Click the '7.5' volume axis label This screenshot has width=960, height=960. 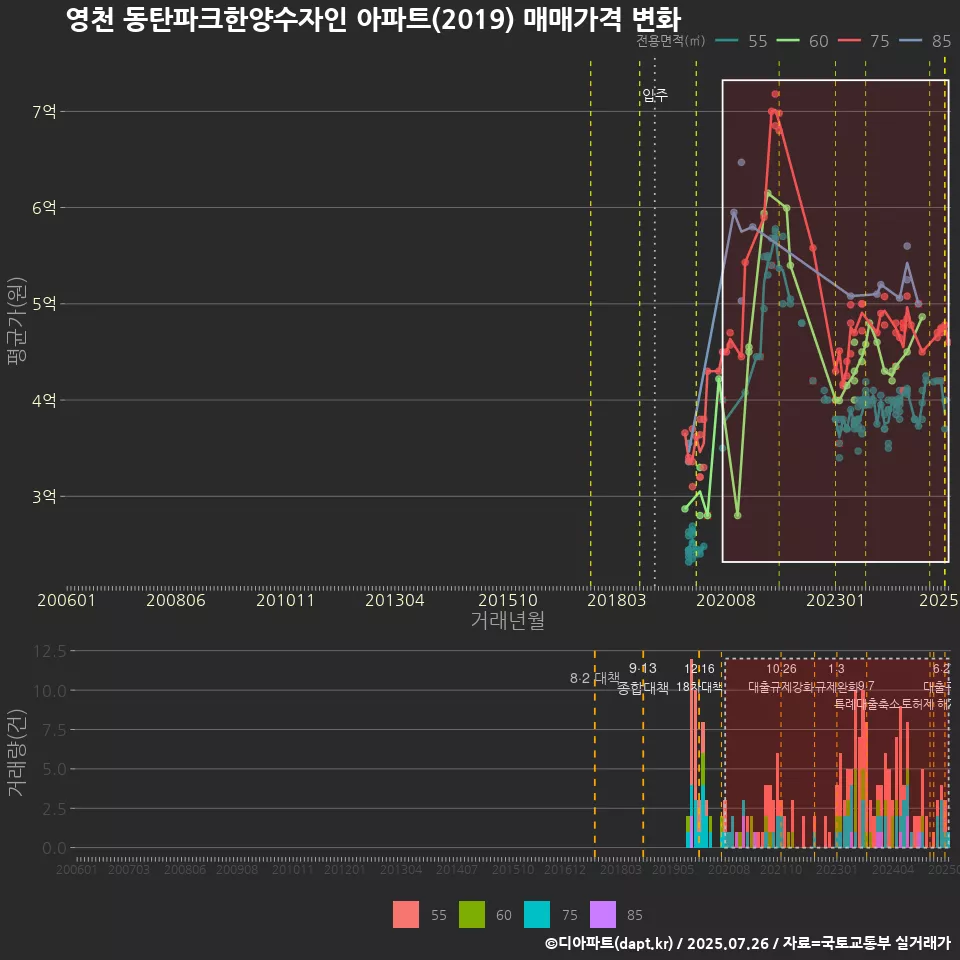point(54,730)
